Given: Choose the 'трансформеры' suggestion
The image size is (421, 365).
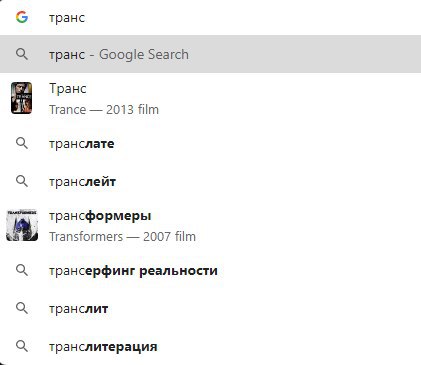Looking at the screenshot, I should (x=100, y=216).
